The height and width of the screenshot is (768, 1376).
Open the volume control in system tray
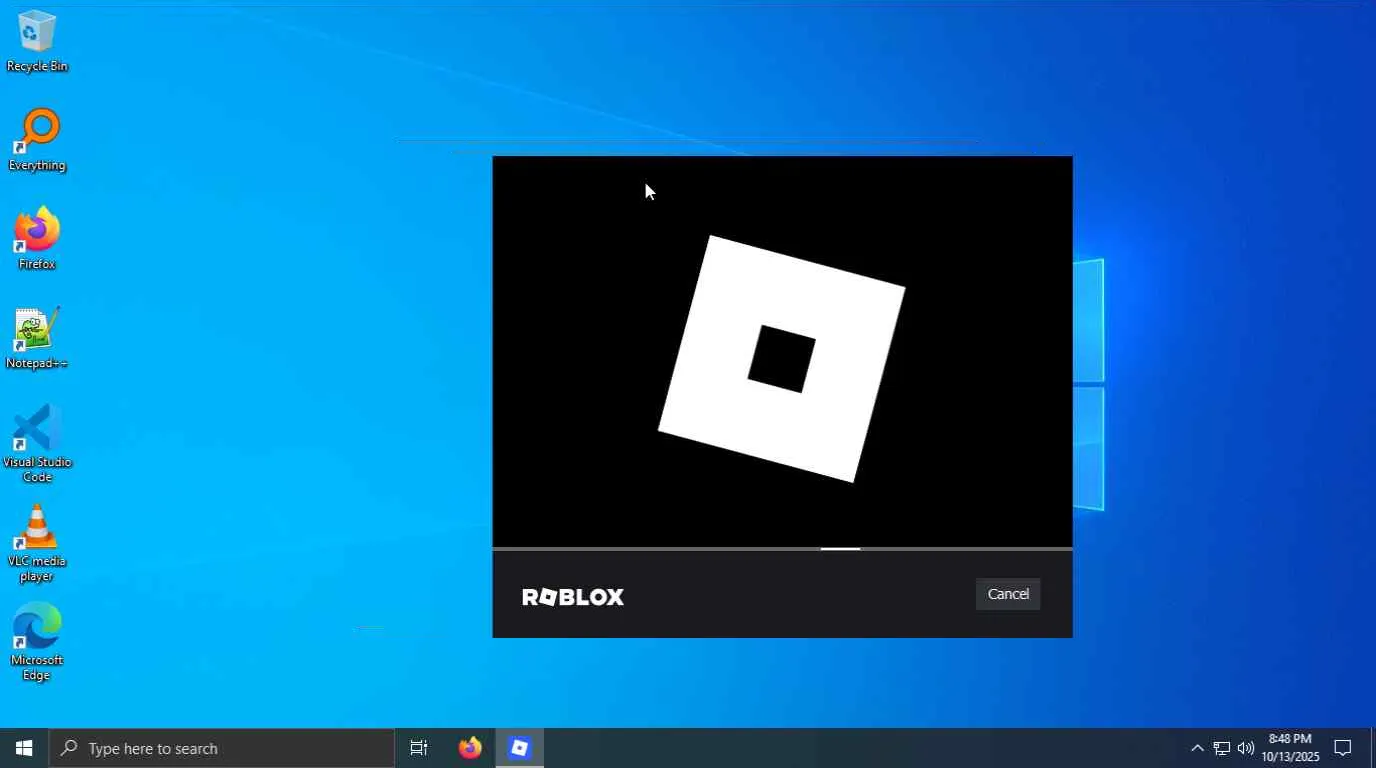tap(1246, 748)
